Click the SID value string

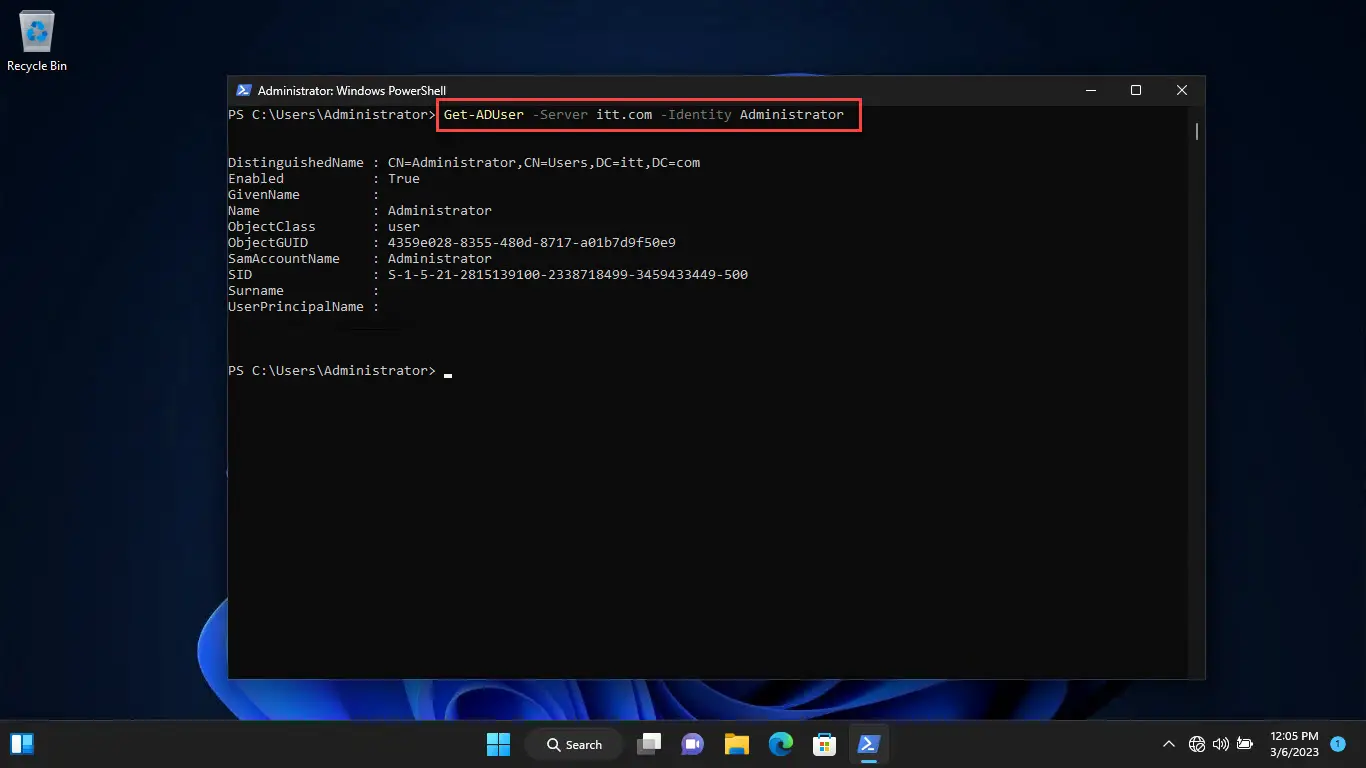click(x=568, y=275)
